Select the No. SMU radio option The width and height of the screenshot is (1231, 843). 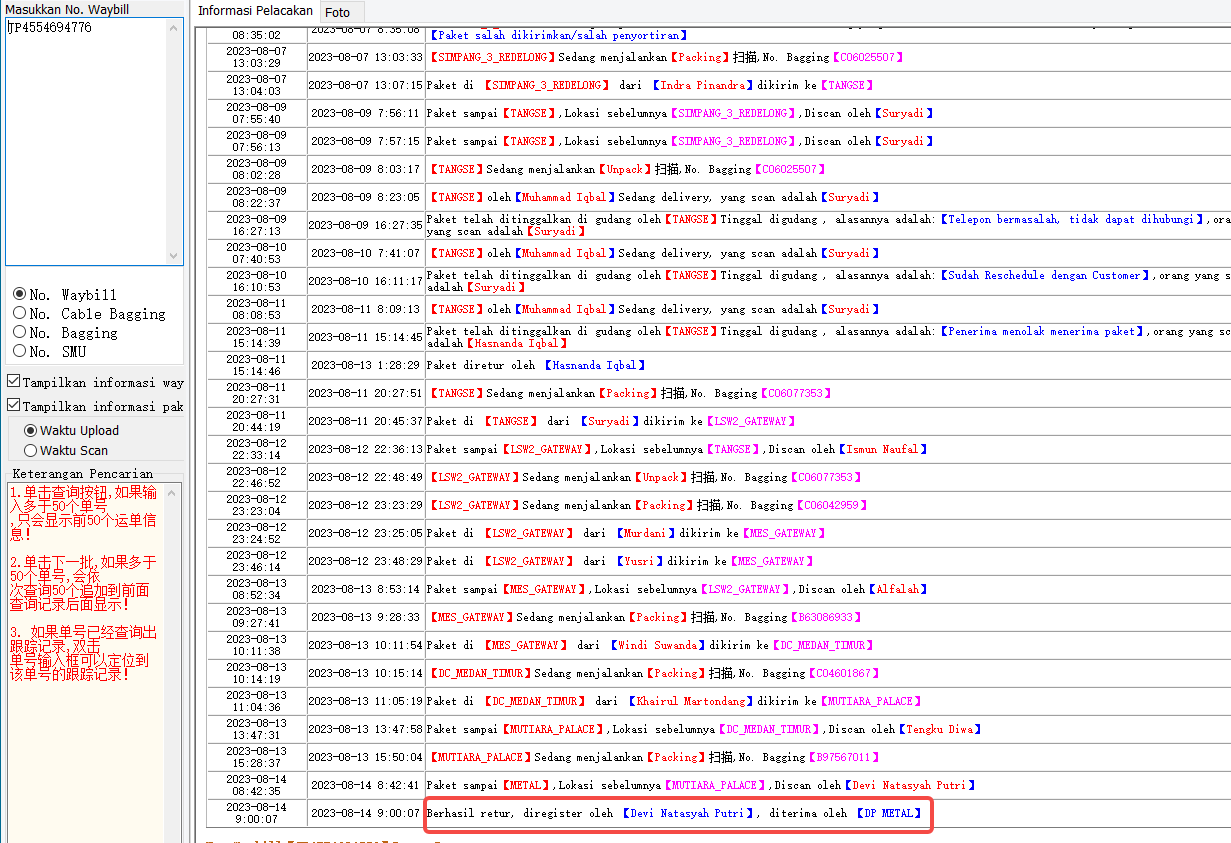tap(50, 351)
